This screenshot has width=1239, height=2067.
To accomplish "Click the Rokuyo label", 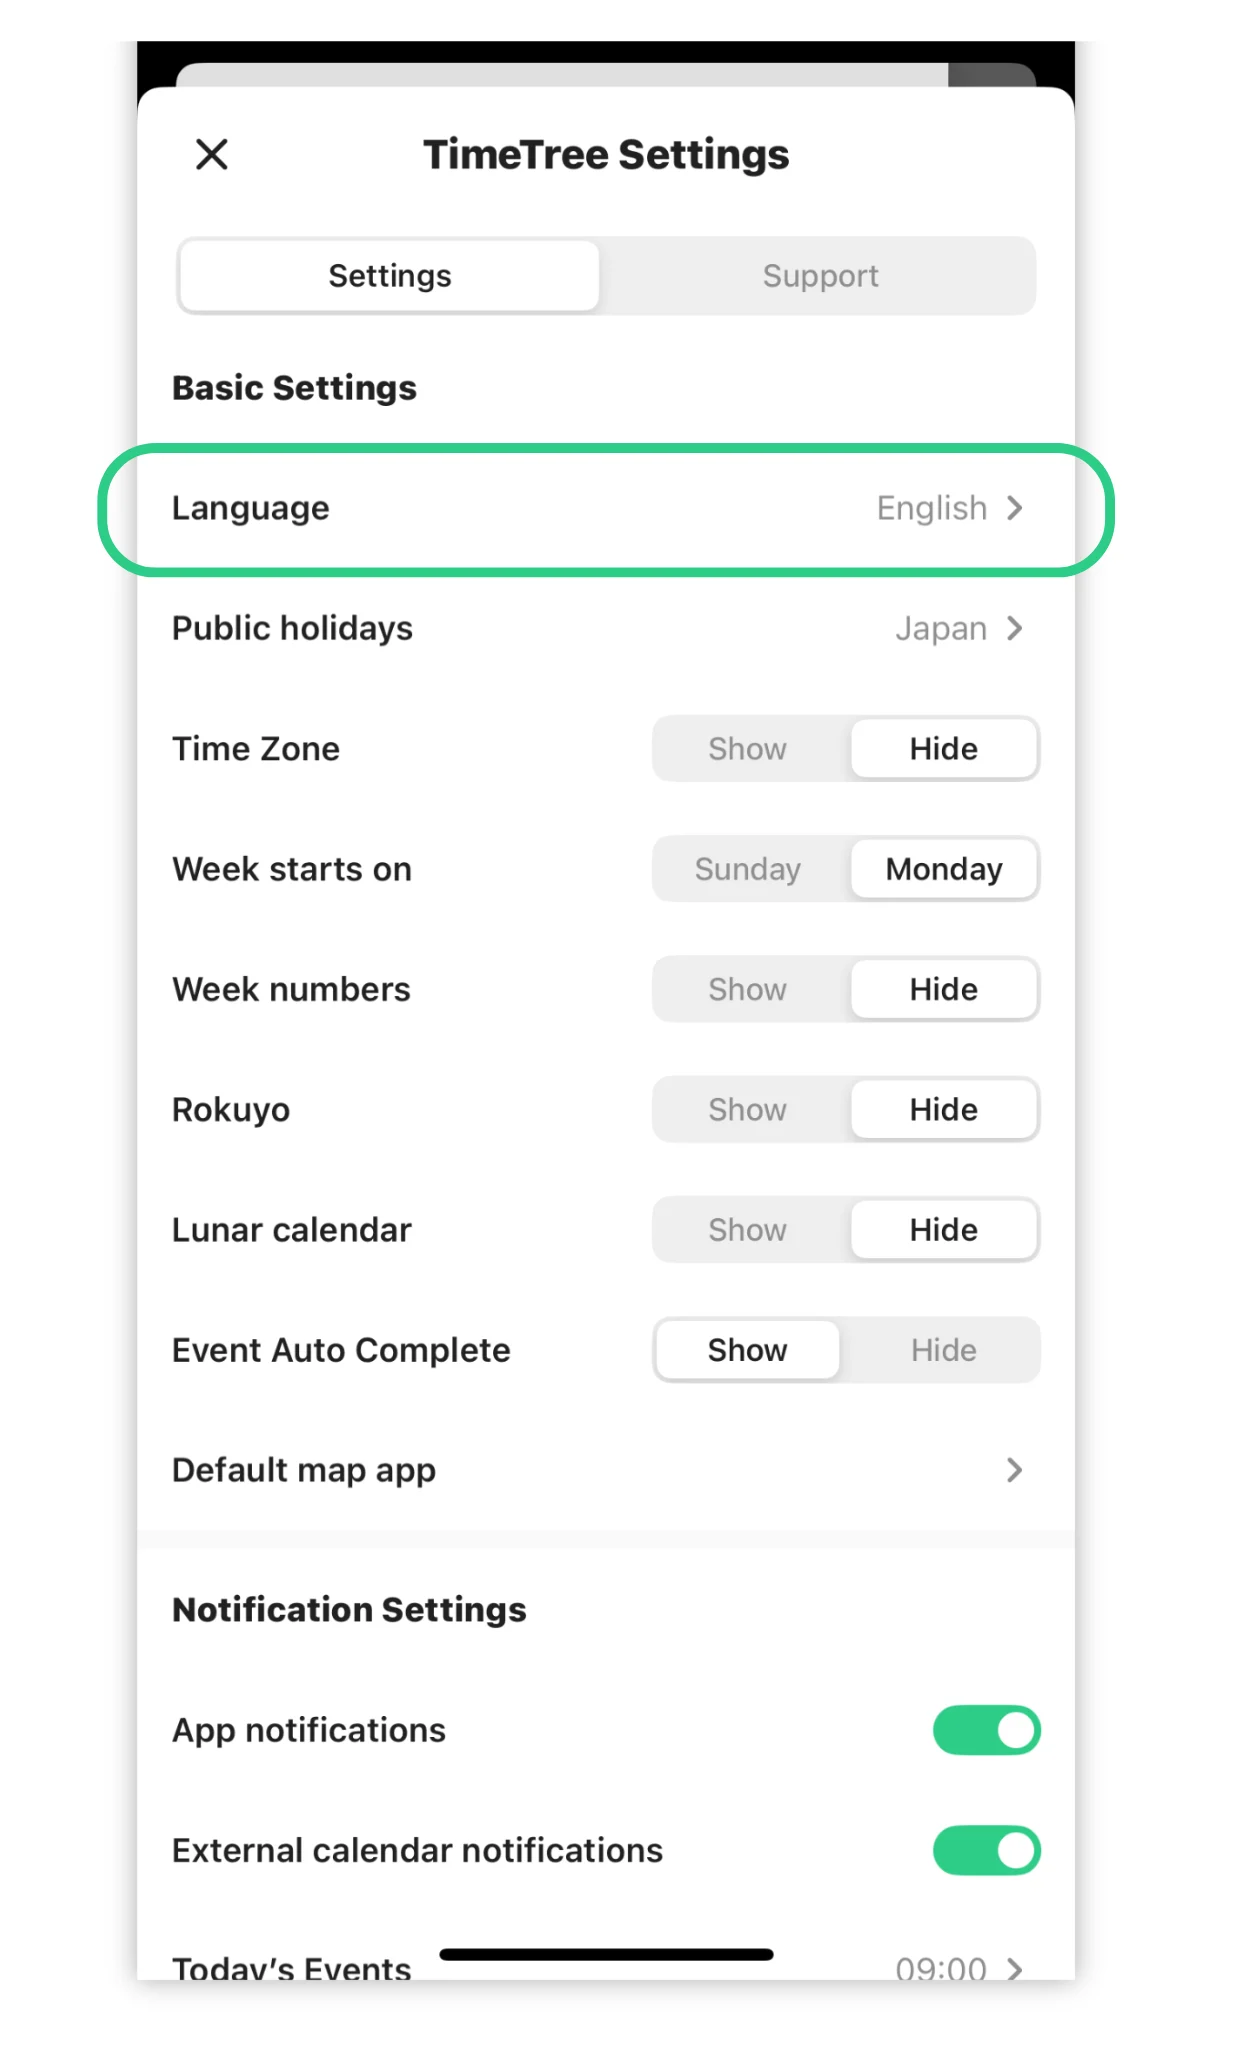I will (231, 1110).
